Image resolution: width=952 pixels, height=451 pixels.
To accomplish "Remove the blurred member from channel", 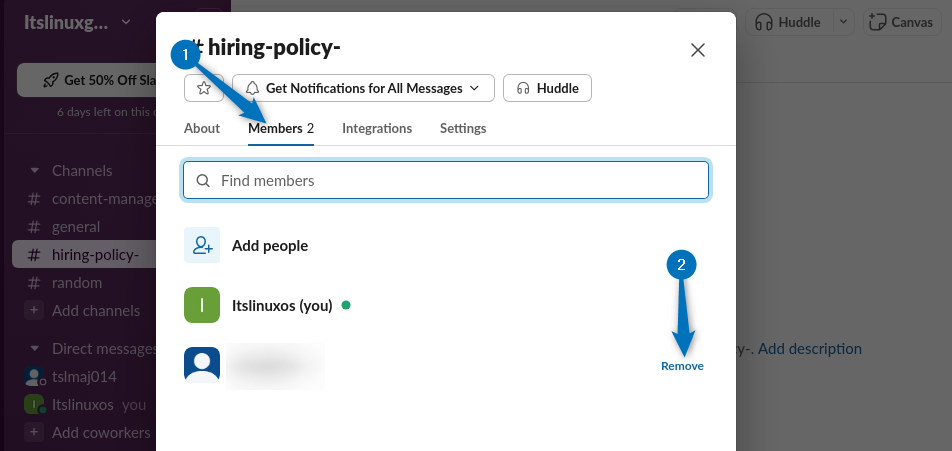I will coord(682,366).
